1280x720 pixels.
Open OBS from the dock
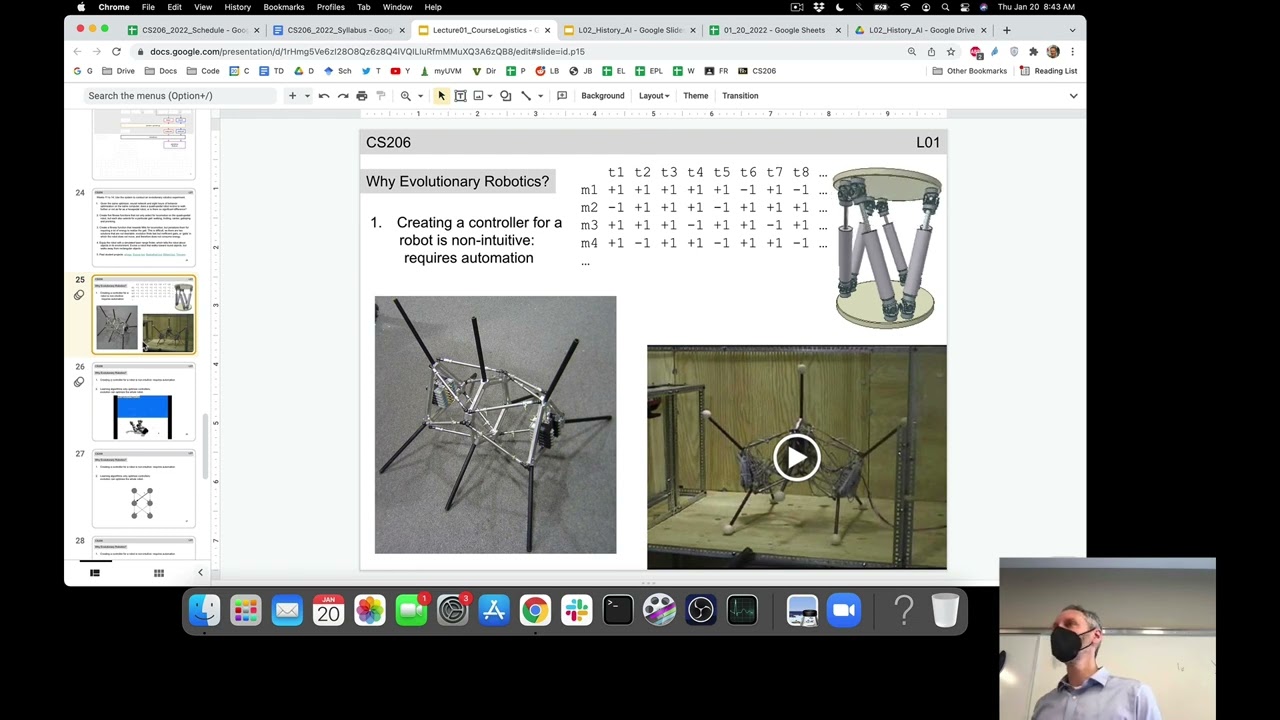tap(701, 610)
